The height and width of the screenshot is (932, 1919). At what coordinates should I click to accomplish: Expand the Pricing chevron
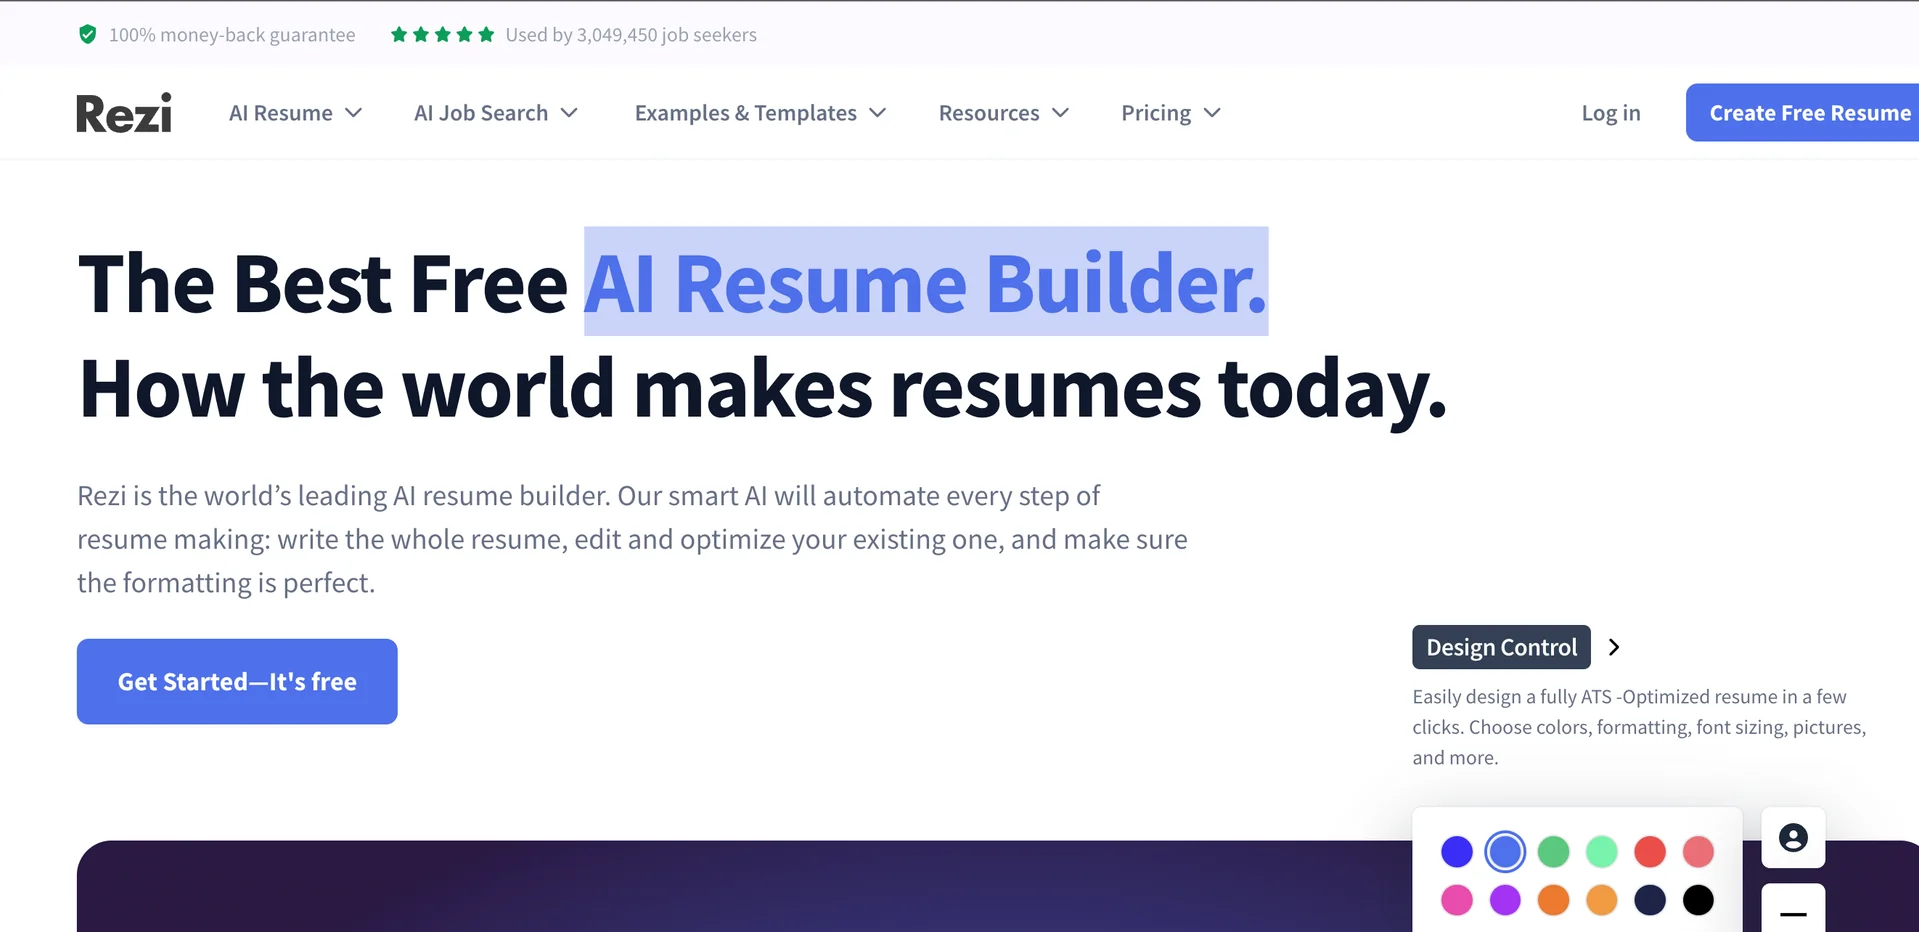[1212, 113]
